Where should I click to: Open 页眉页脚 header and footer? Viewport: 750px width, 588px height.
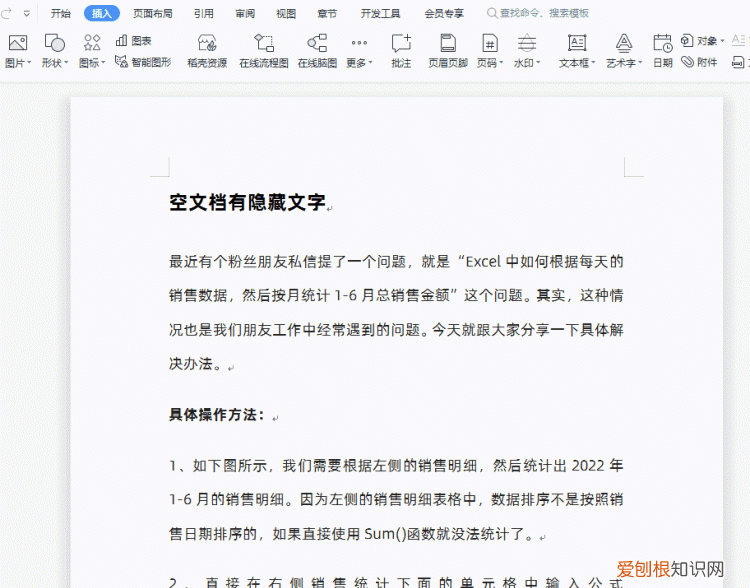[x=448, y=51]
